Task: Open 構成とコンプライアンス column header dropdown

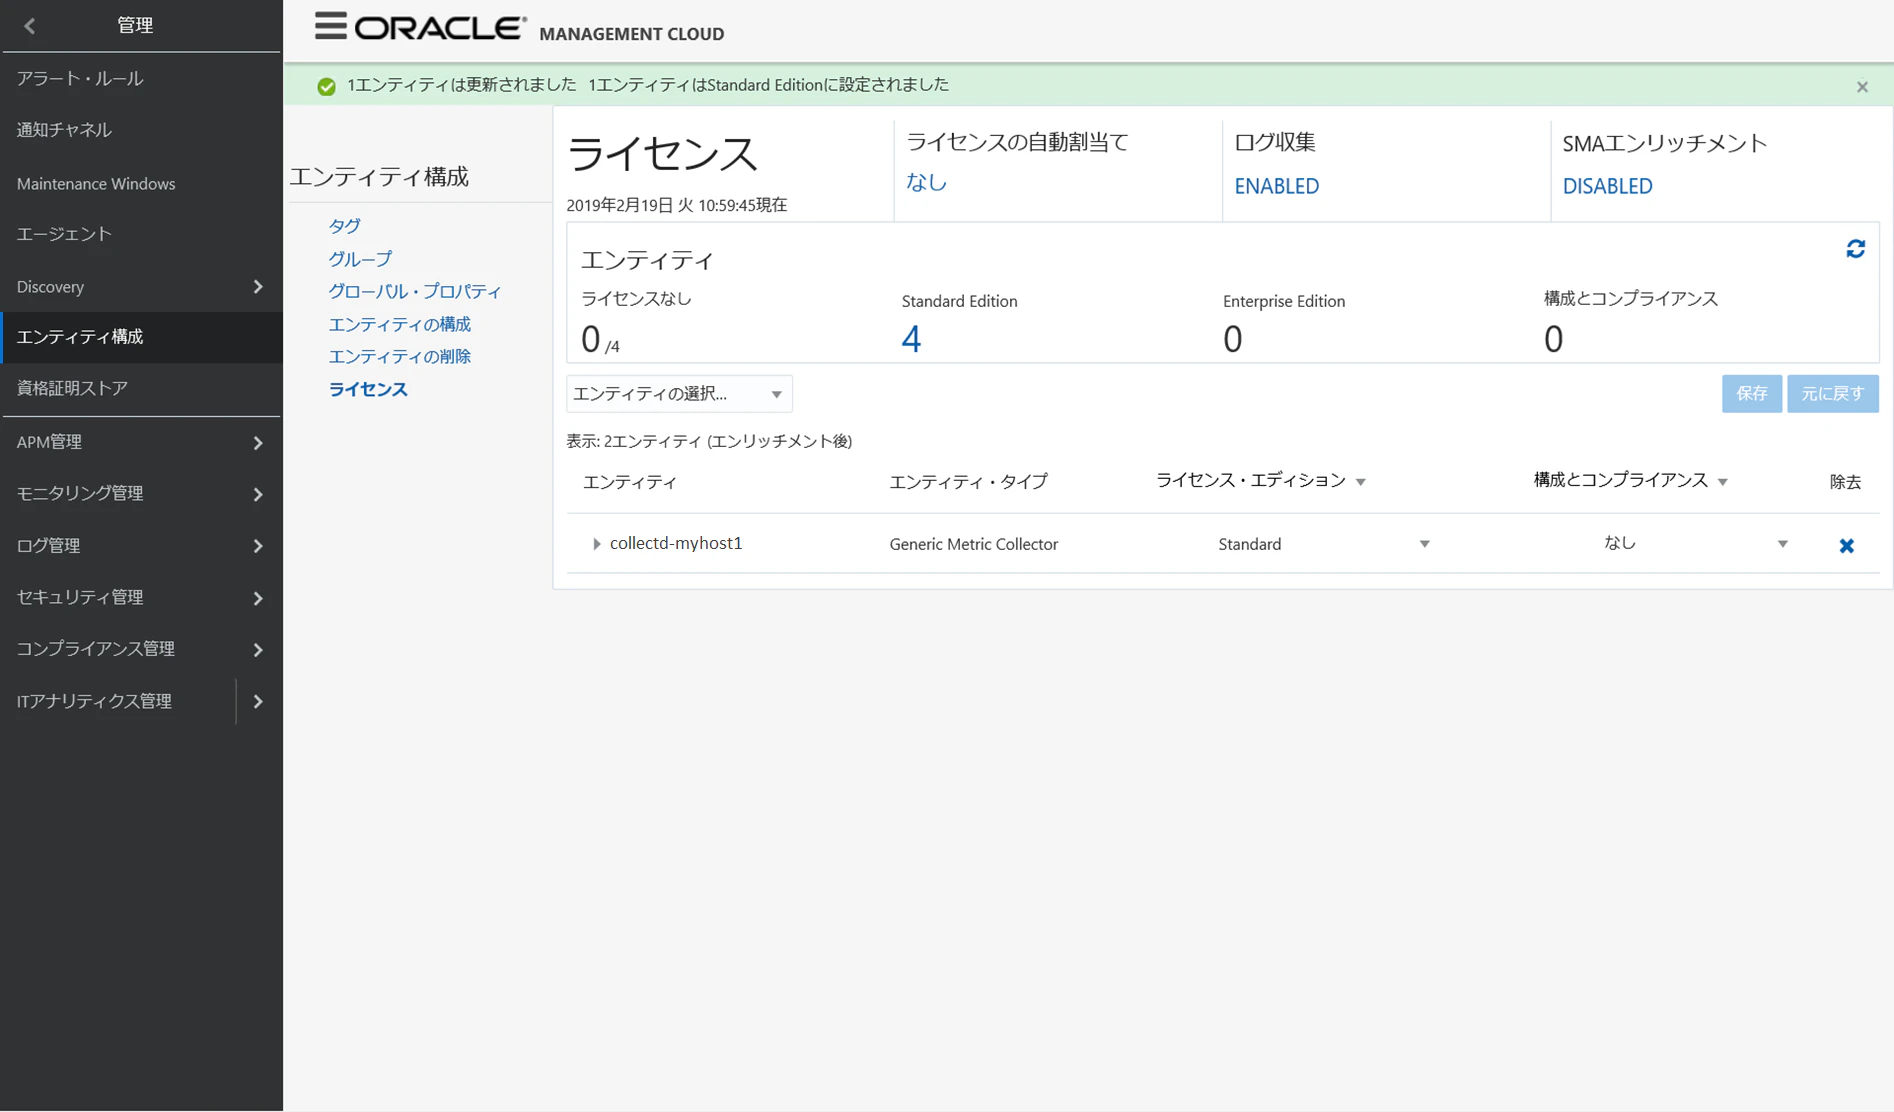Action: tap(1722, 482)
